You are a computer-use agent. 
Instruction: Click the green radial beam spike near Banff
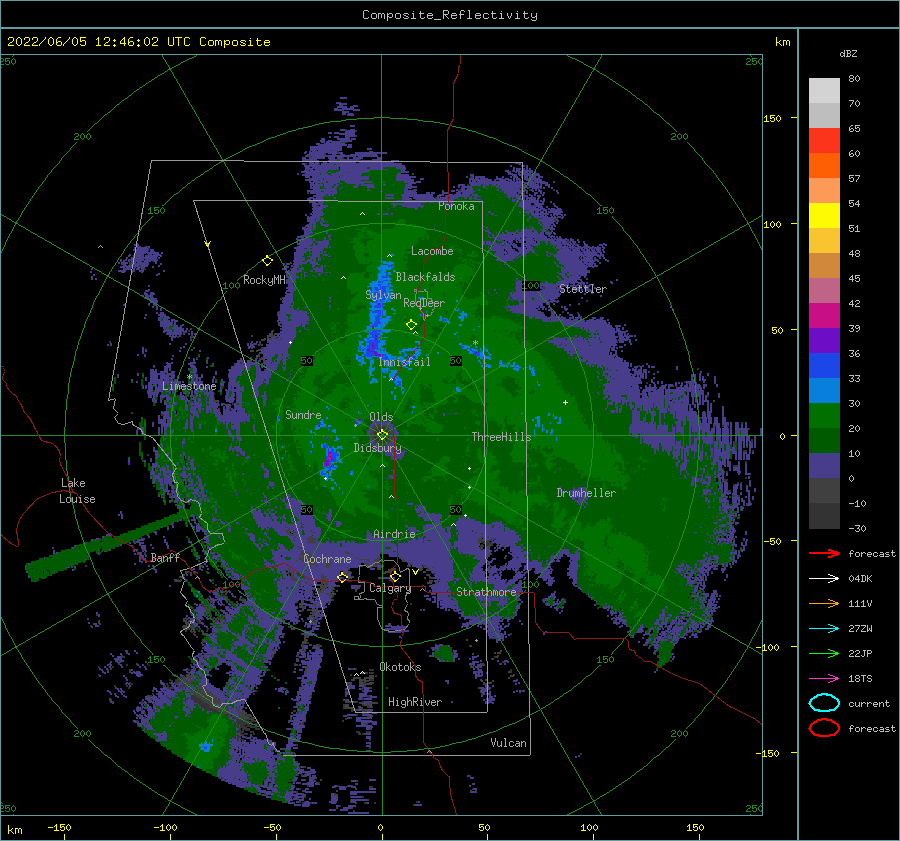[106, 545]
